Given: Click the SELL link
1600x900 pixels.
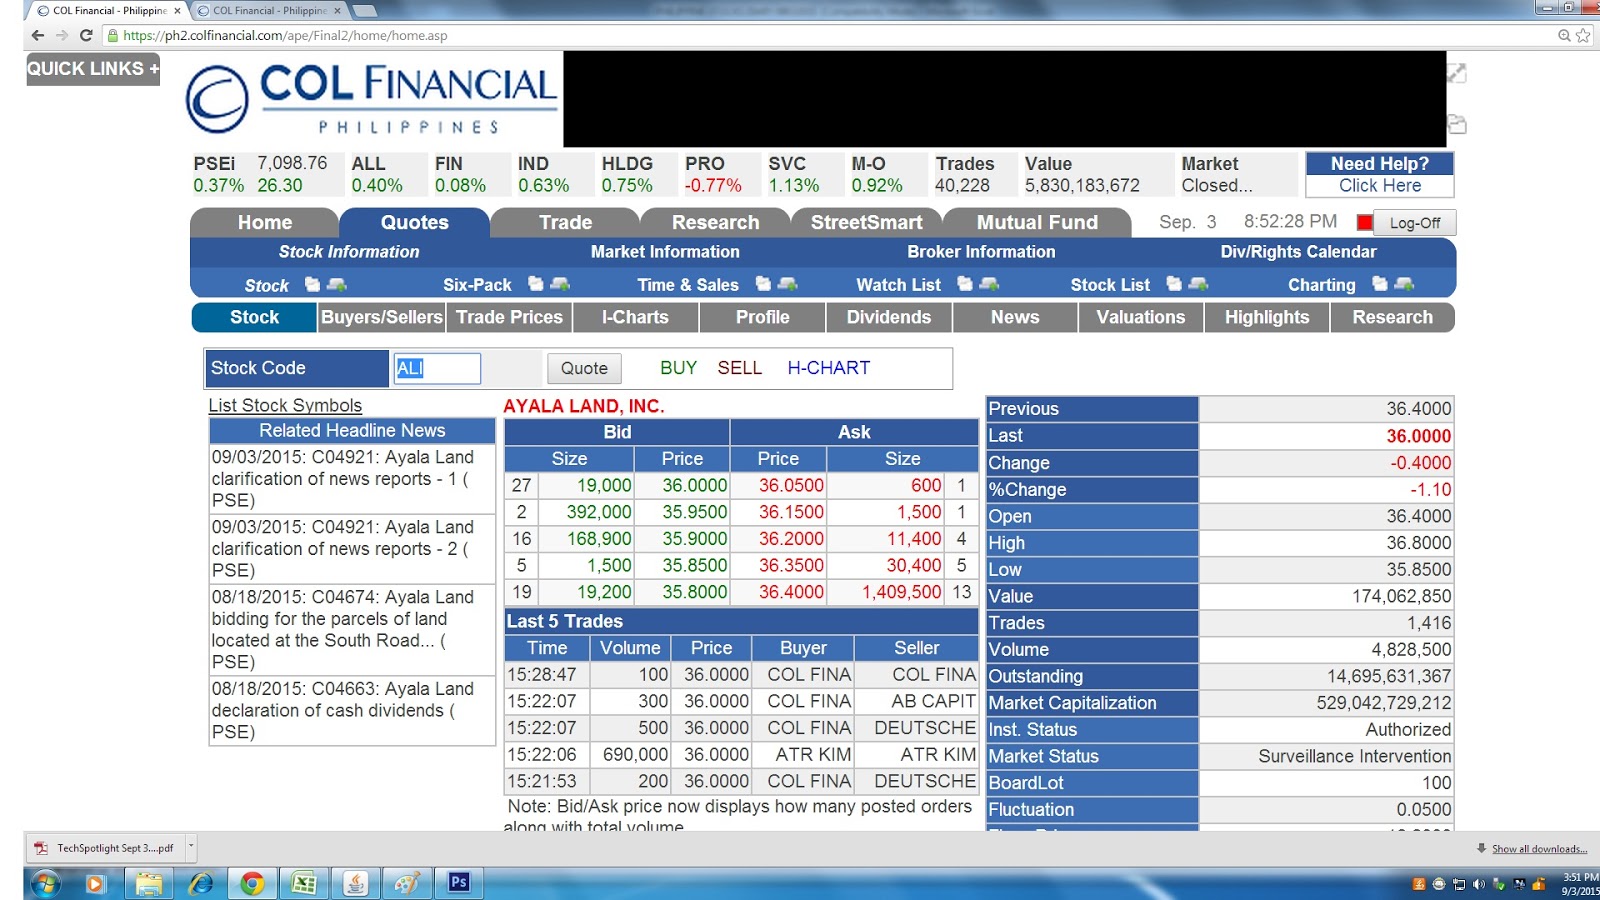Looking at the screenshot, I should [739, 368].
